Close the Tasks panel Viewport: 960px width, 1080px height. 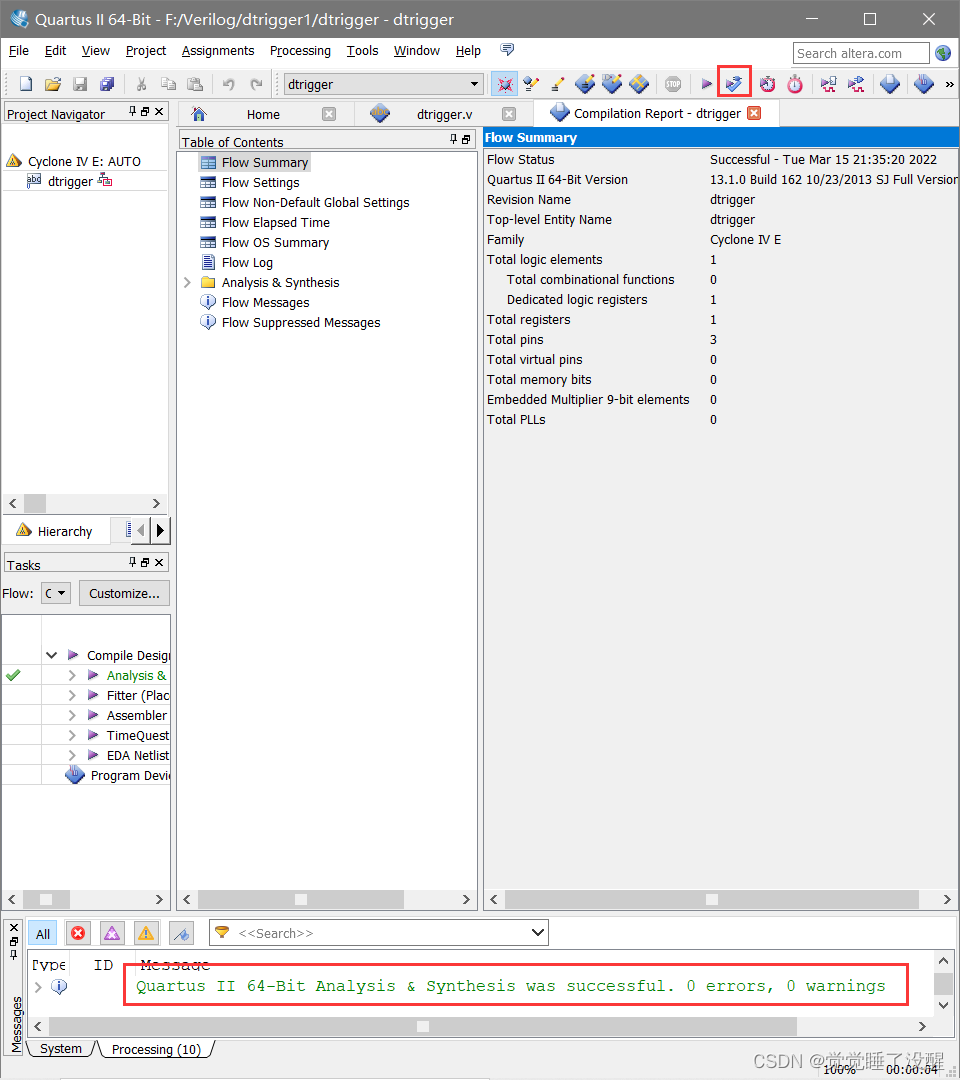point(159,562)
